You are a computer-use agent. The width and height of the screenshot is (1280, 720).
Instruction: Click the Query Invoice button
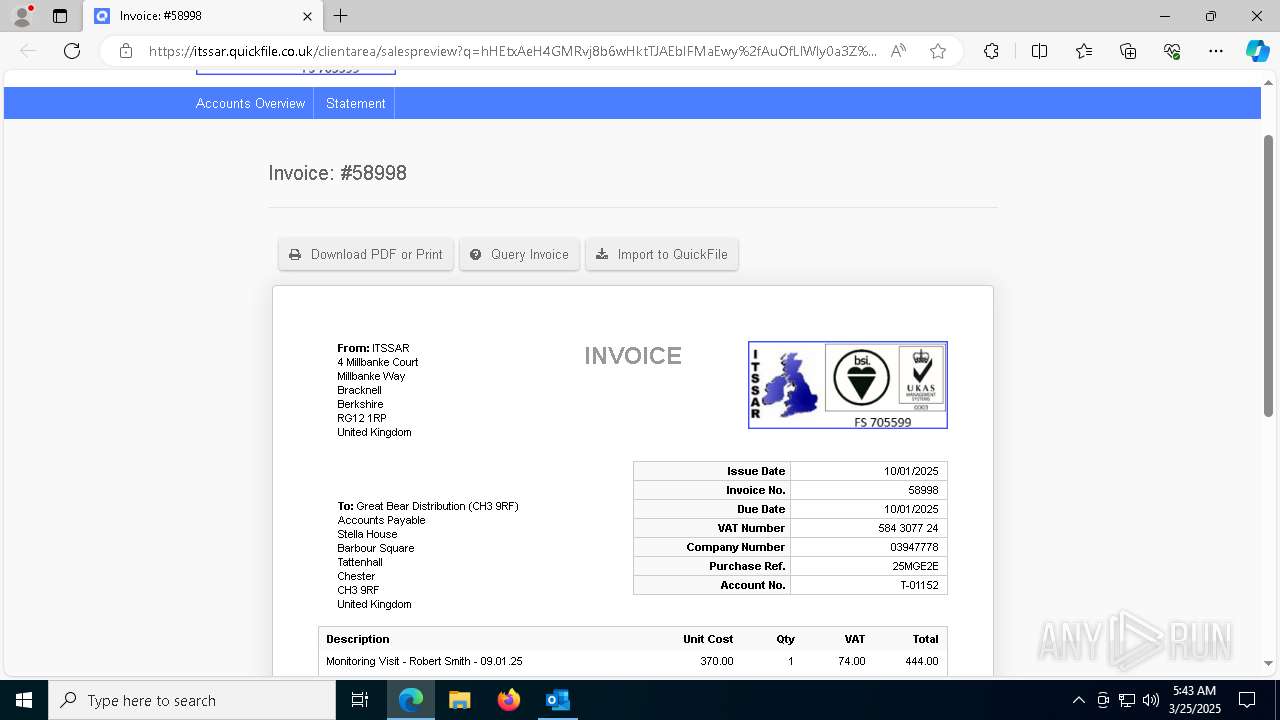519,254
